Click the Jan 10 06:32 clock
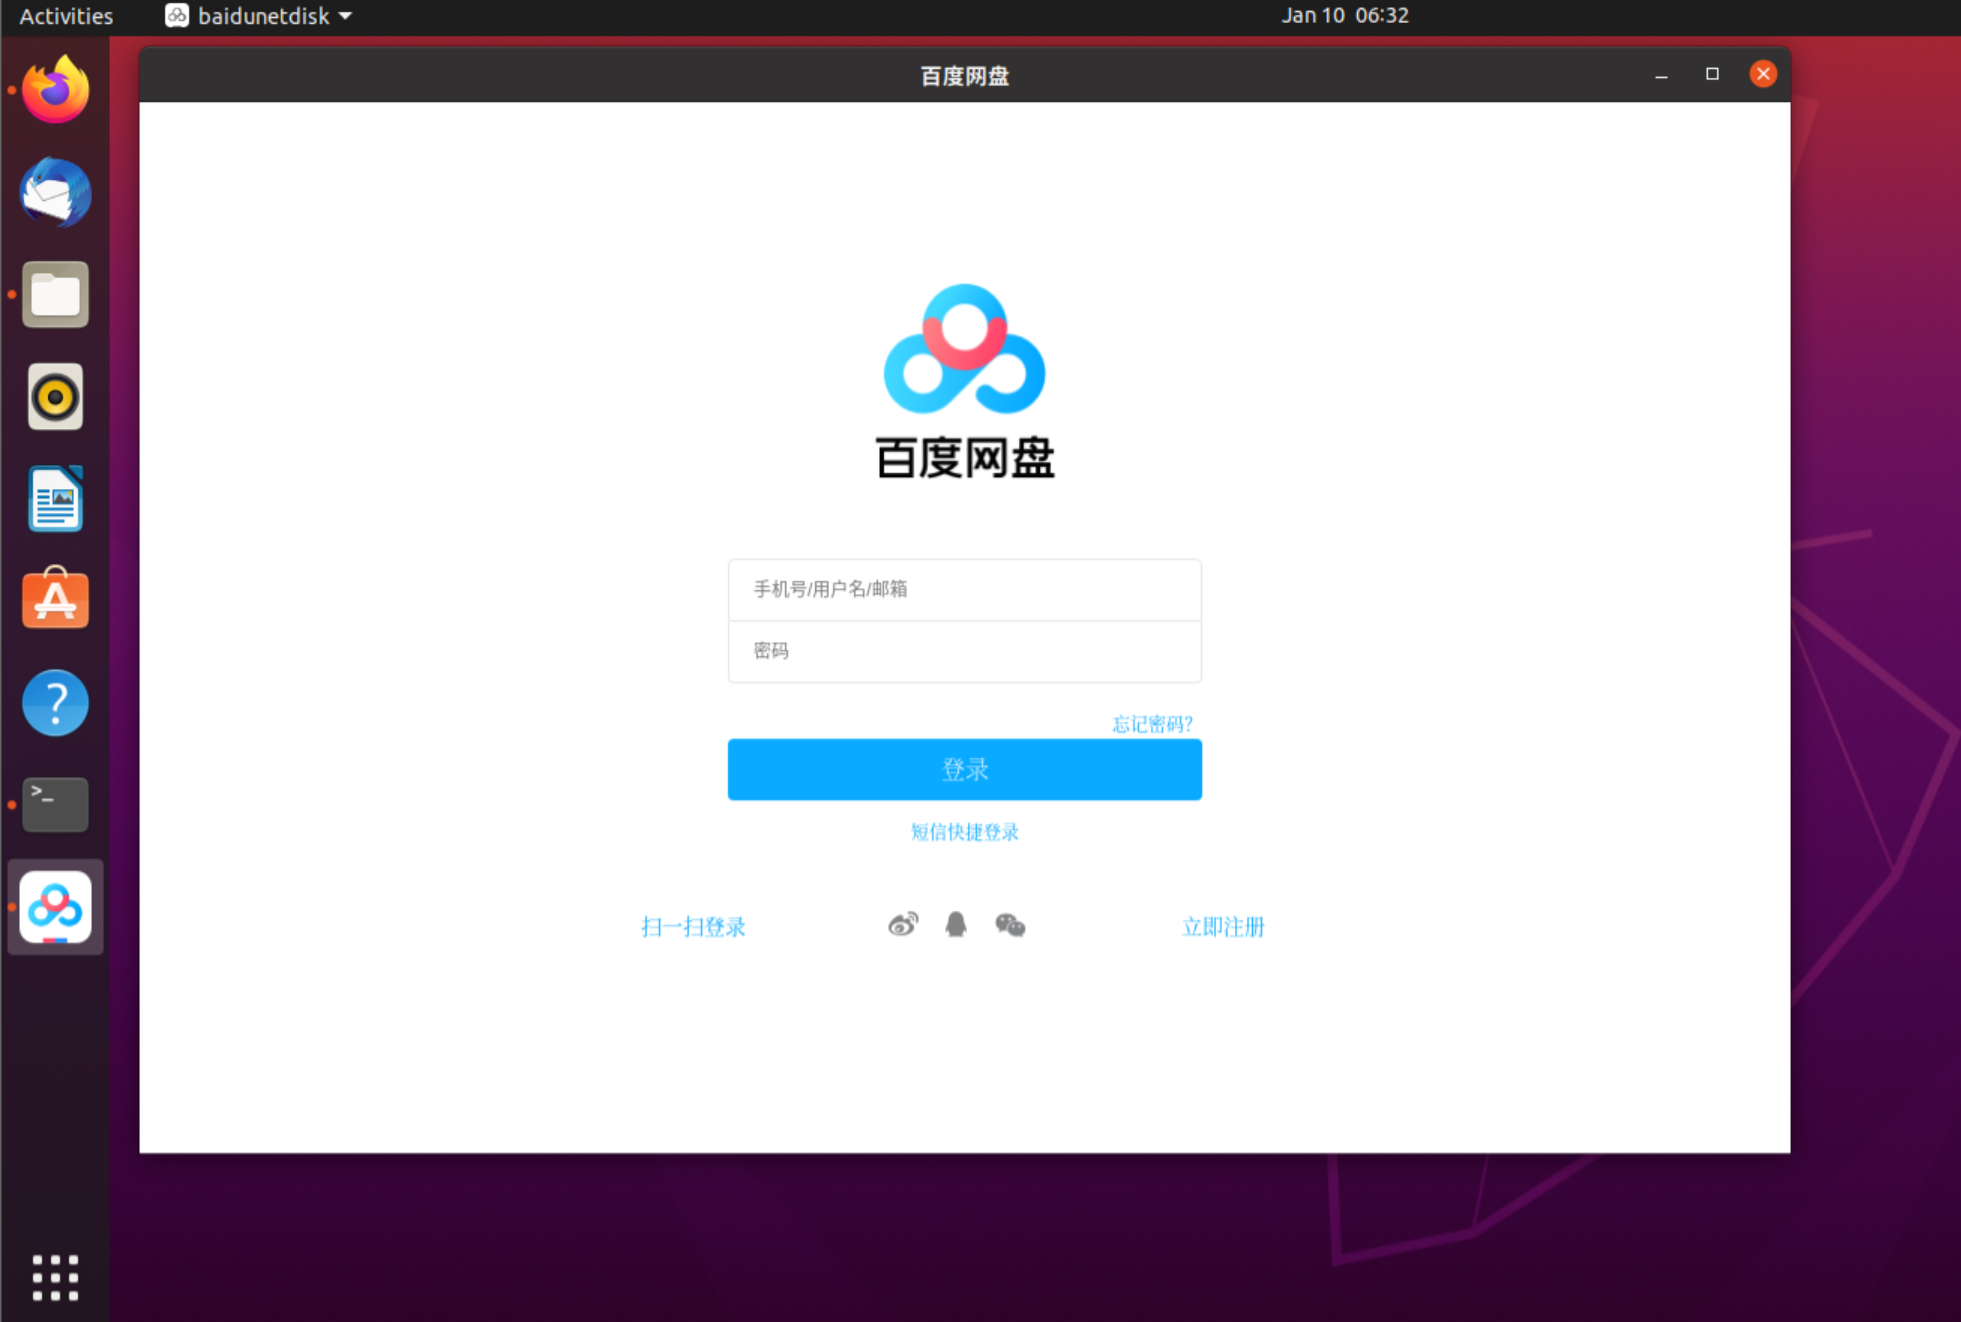This screenshot has width=1961, height=1322. click(x=1345, y=16)
